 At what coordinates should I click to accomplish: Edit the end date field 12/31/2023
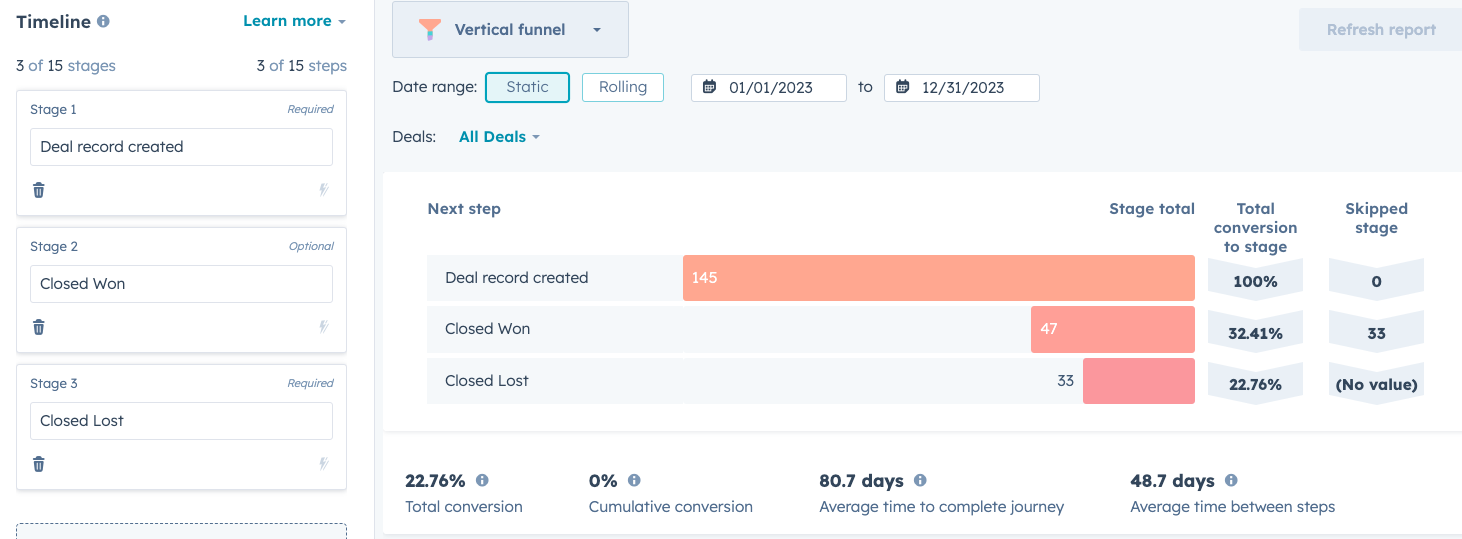tap(962, 88)
